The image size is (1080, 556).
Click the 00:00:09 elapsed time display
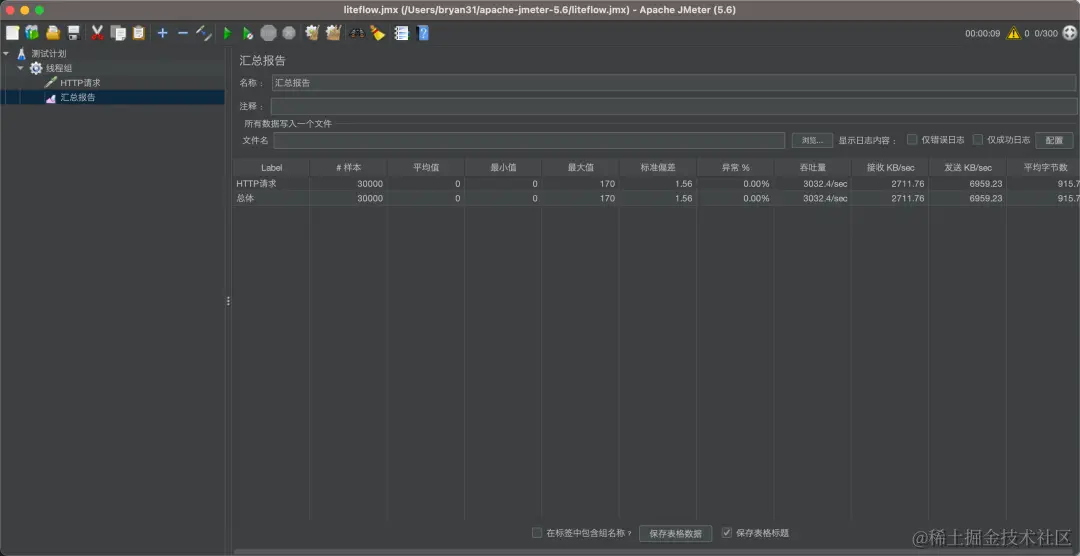pos(982,33)
